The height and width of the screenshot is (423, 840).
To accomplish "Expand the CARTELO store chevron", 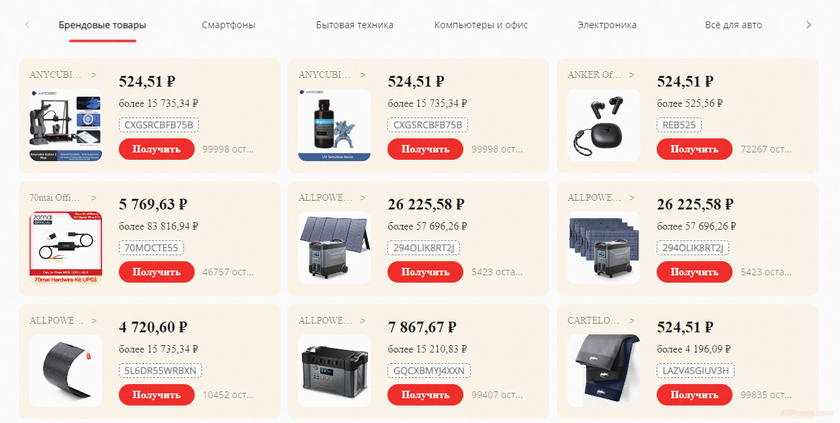I will pos(632,321).
